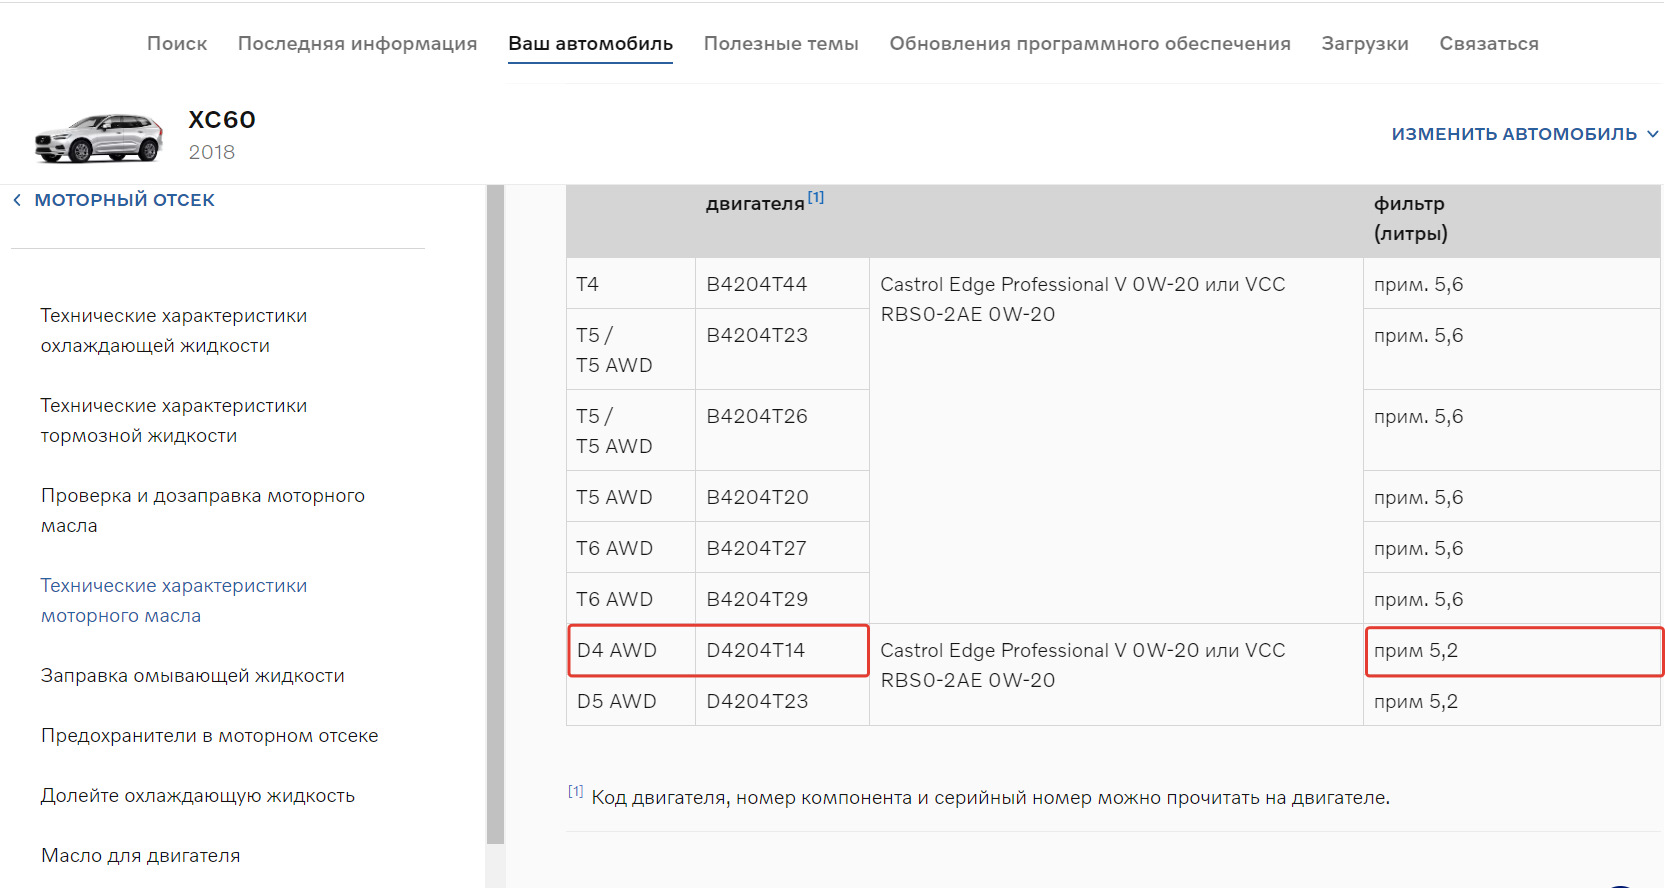The height and width of the screenshot is (888, 1665).
Task: Select Технические характеристики моторного масла link
Action: [x=173, y=601]
